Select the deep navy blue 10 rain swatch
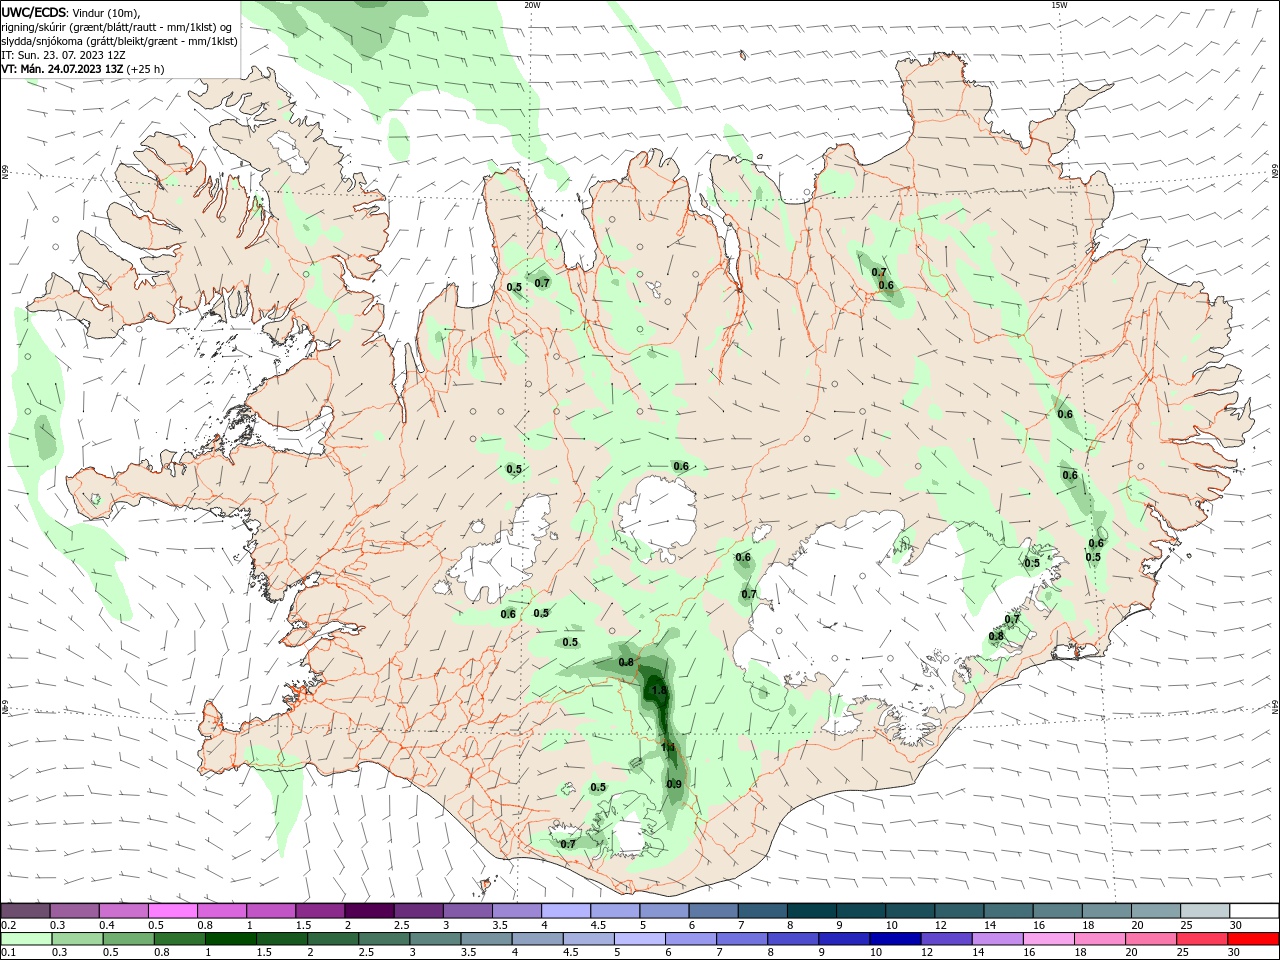The width and height of the screenshot is (1280, 960). [896, 939]
